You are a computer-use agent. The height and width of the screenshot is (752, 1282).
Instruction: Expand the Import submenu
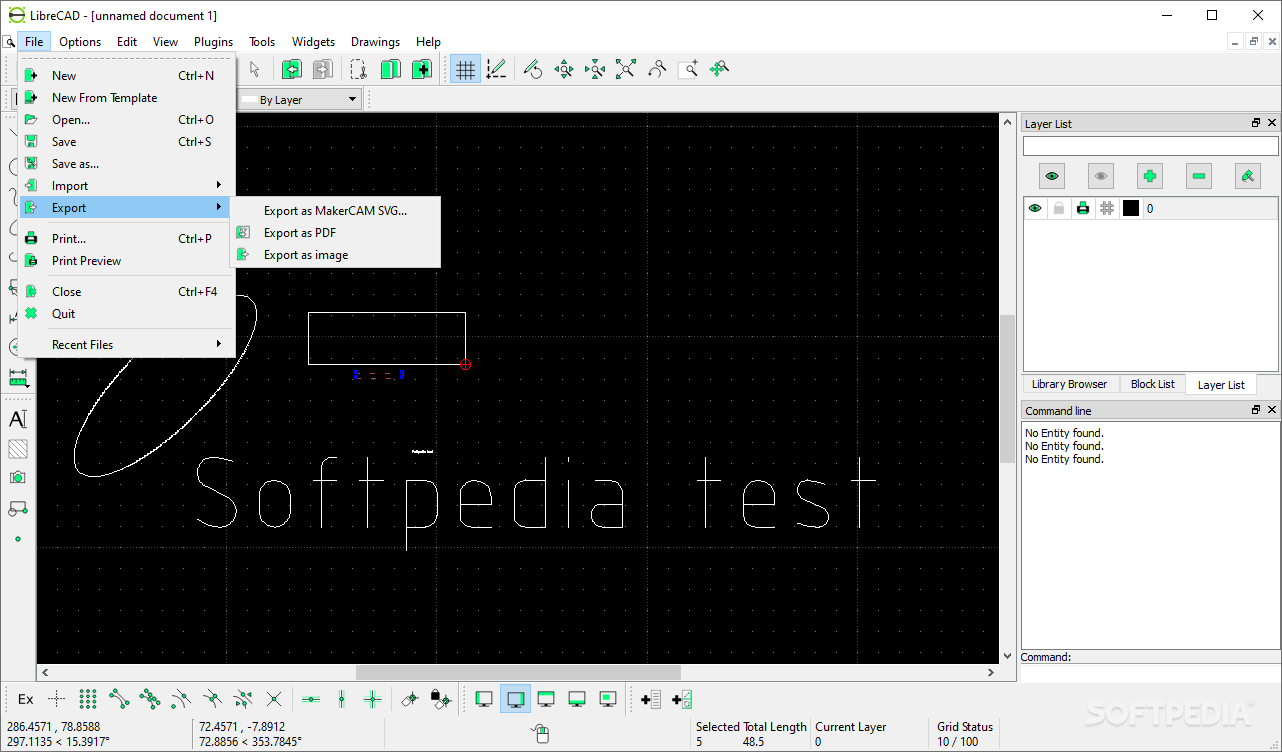[x=127, y=185]
